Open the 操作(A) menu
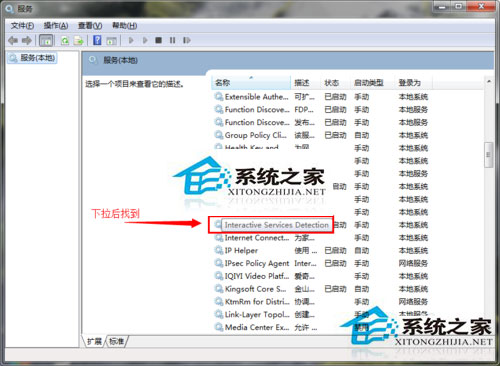This screenshot has height=366, width=500. coord(56,26)
